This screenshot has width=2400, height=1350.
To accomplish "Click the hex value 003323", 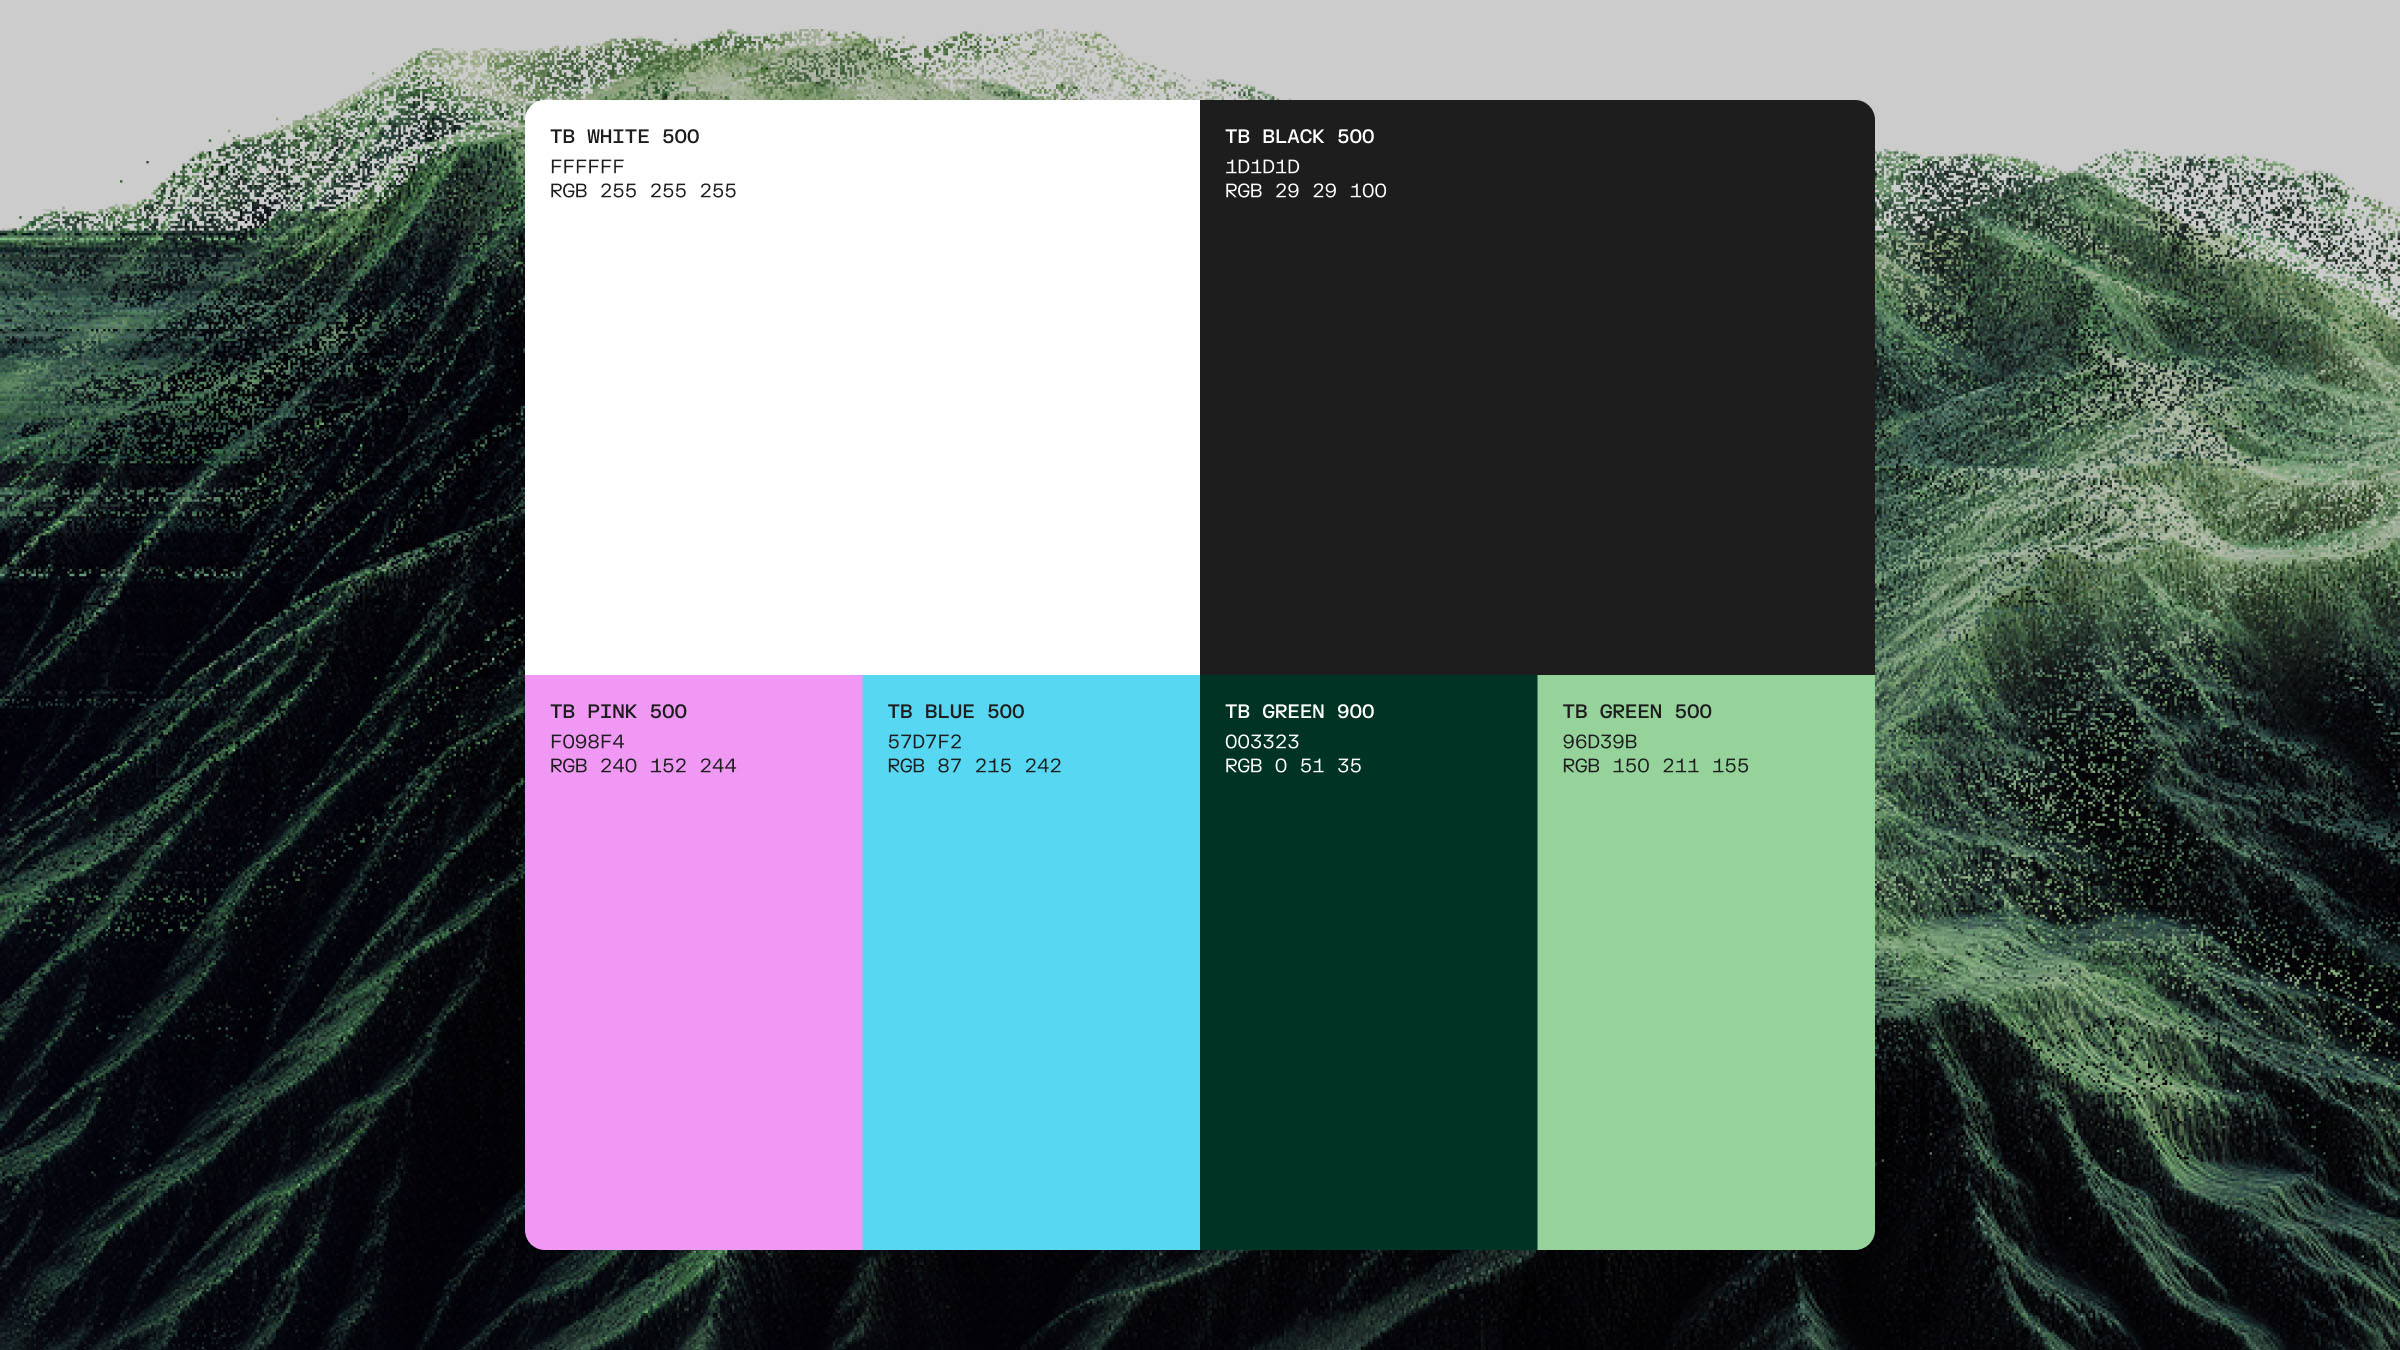I will [x=1262, y=742].
